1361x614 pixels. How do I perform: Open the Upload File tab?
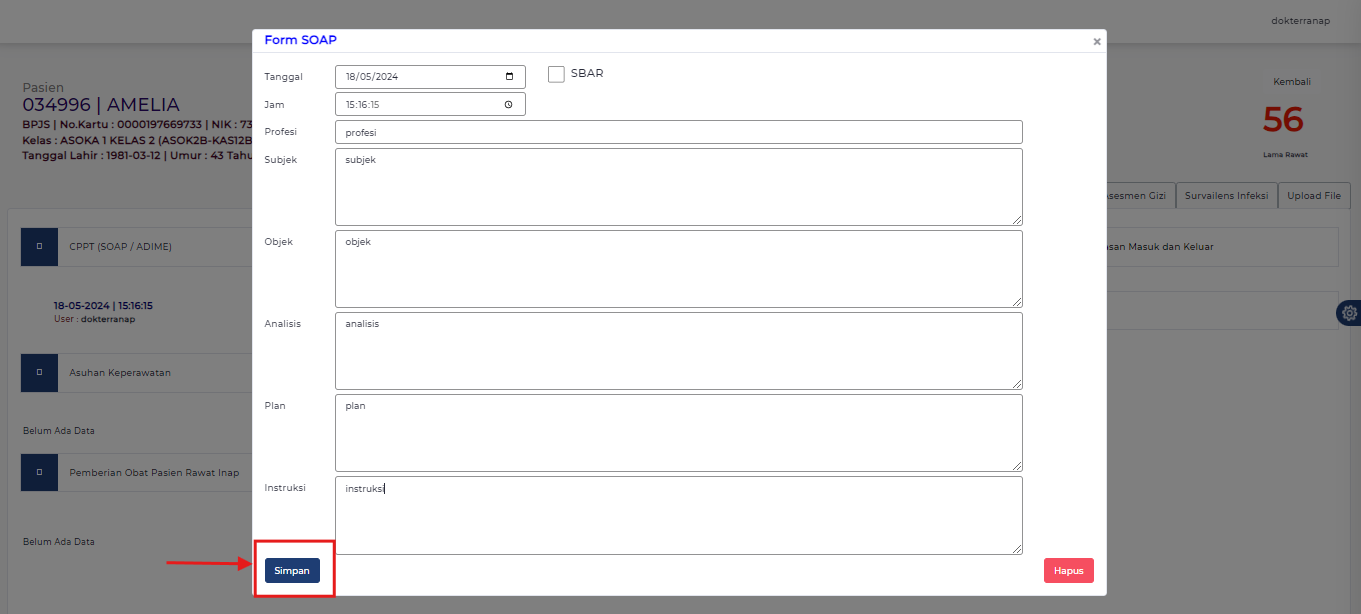pyautogui.click(x=1313, y=195)
